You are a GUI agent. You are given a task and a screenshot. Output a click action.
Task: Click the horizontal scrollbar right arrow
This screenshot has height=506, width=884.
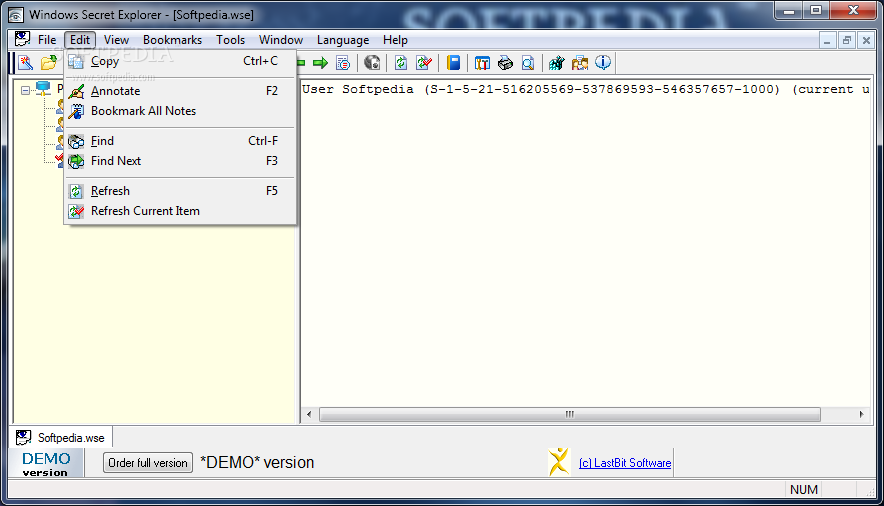click(861, 414)
